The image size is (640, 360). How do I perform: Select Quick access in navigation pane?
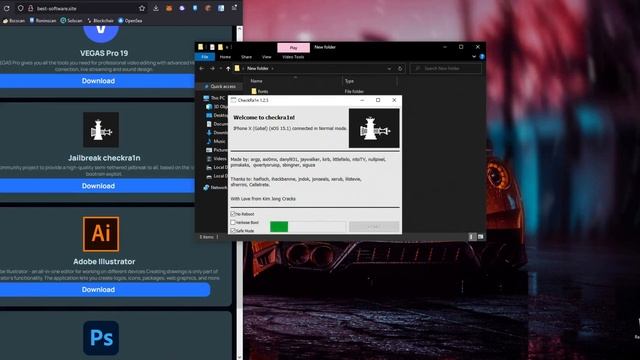tap(220, 87)
